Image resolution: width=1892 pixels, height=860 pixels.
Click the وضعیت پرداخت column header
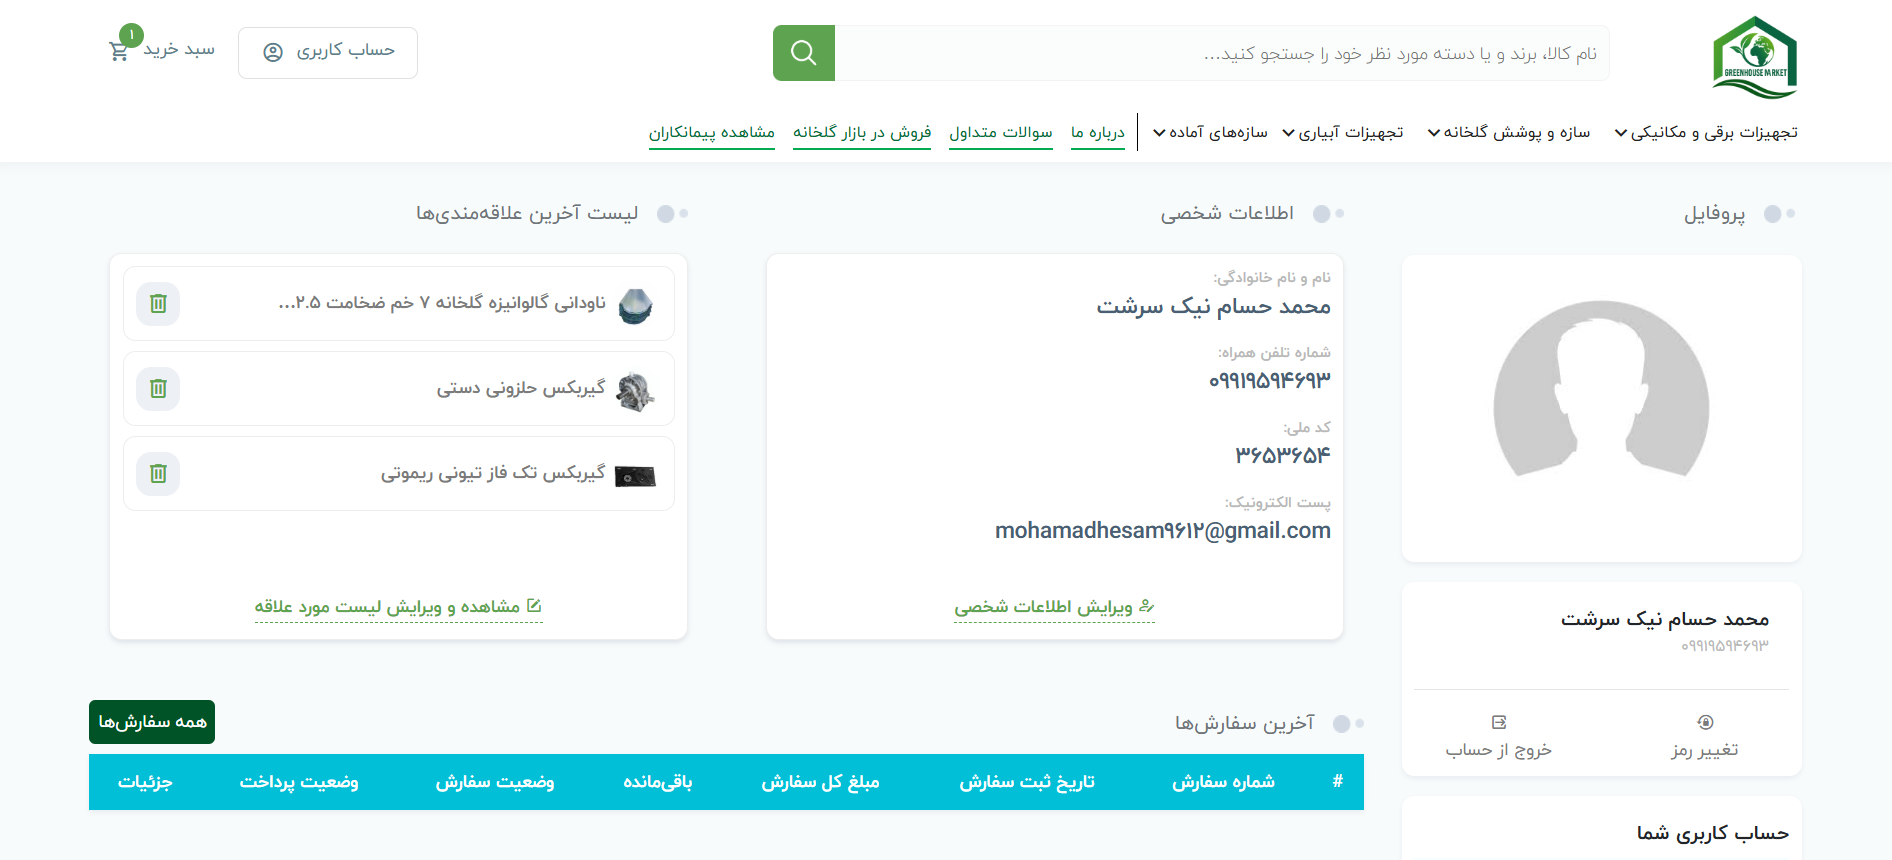(x=299, y=782)
